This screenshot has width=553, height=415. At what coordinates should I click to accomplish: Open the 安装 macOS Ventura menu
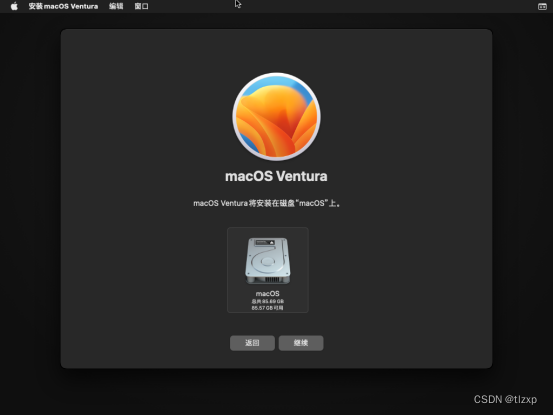[x=63, y=6]
